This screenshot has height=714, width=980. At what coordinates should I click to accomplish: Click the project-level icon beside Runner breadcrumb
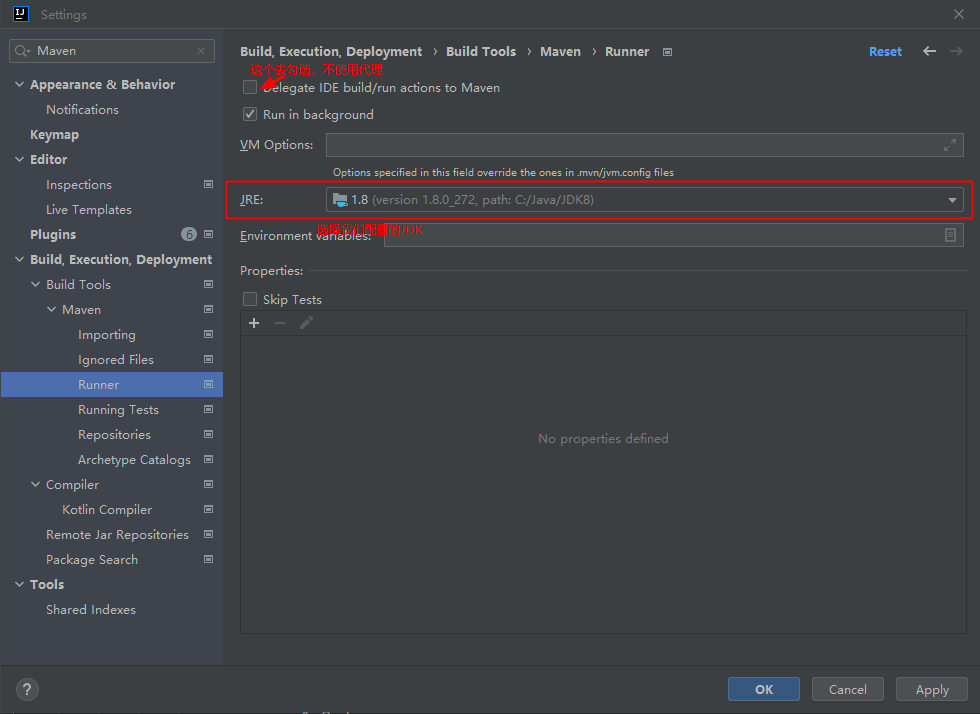(668, 52)
